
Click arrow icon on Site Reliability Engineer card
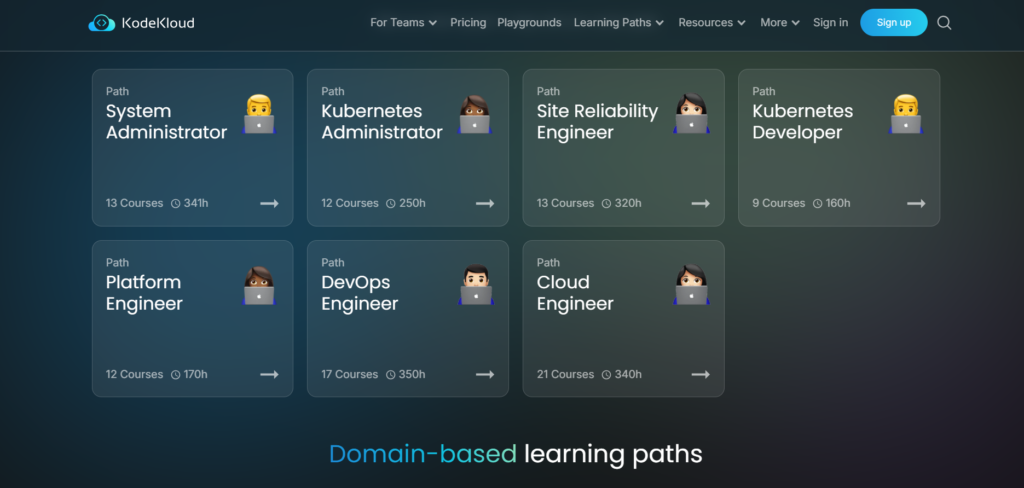tap(700, 203)
